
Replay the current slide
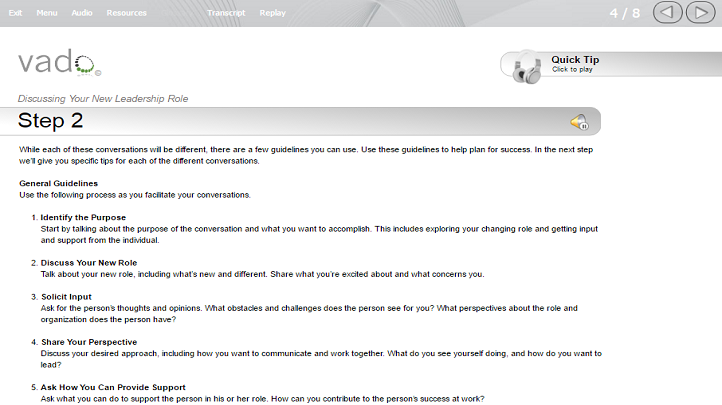point(273,13)
